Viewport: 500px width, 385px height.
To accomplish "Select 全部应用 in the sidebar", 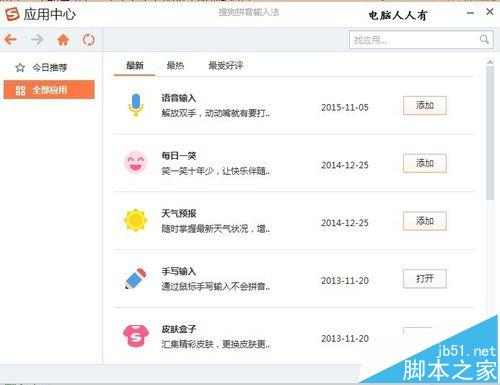I will coord(49,90).
